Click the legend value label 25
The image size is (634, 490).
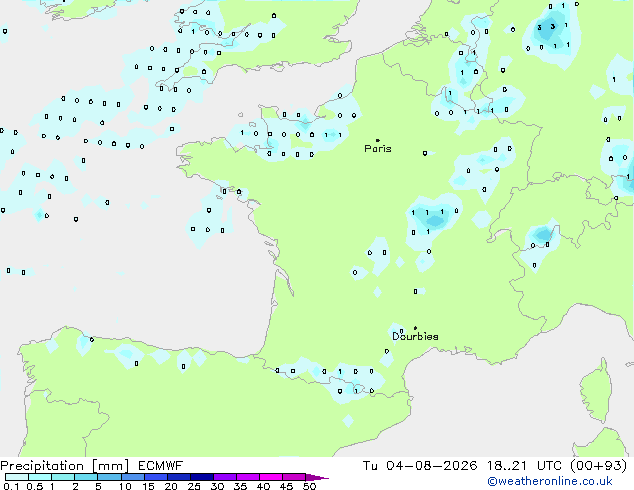point(194,486)
